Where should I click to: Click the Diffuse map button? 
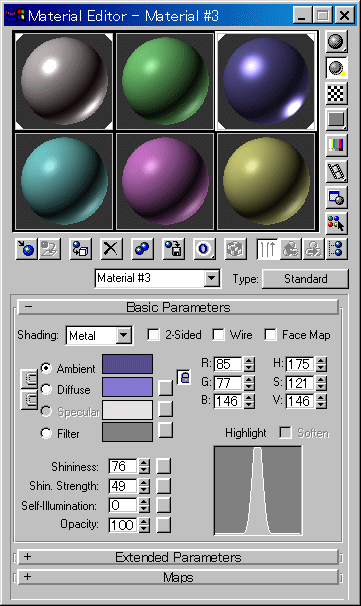point(165,388)
